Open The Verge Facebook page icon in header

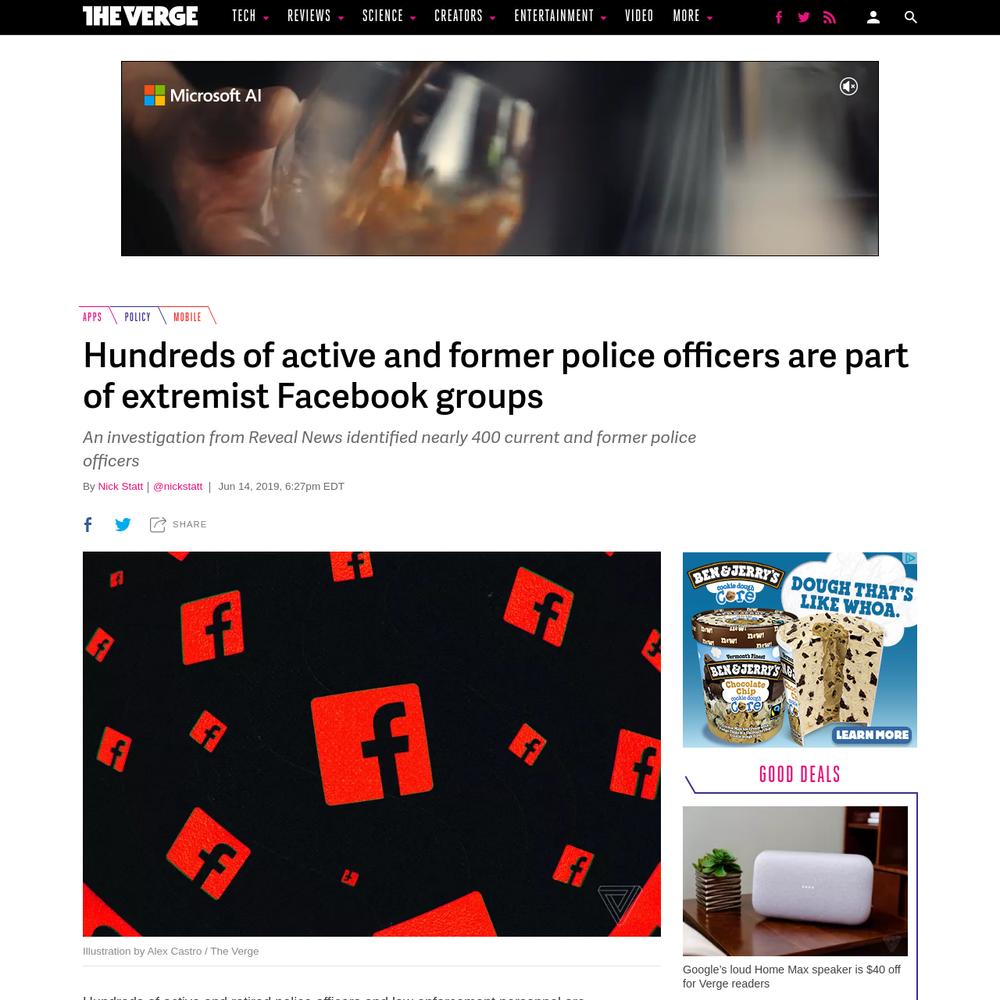click(x=779, y=17)
